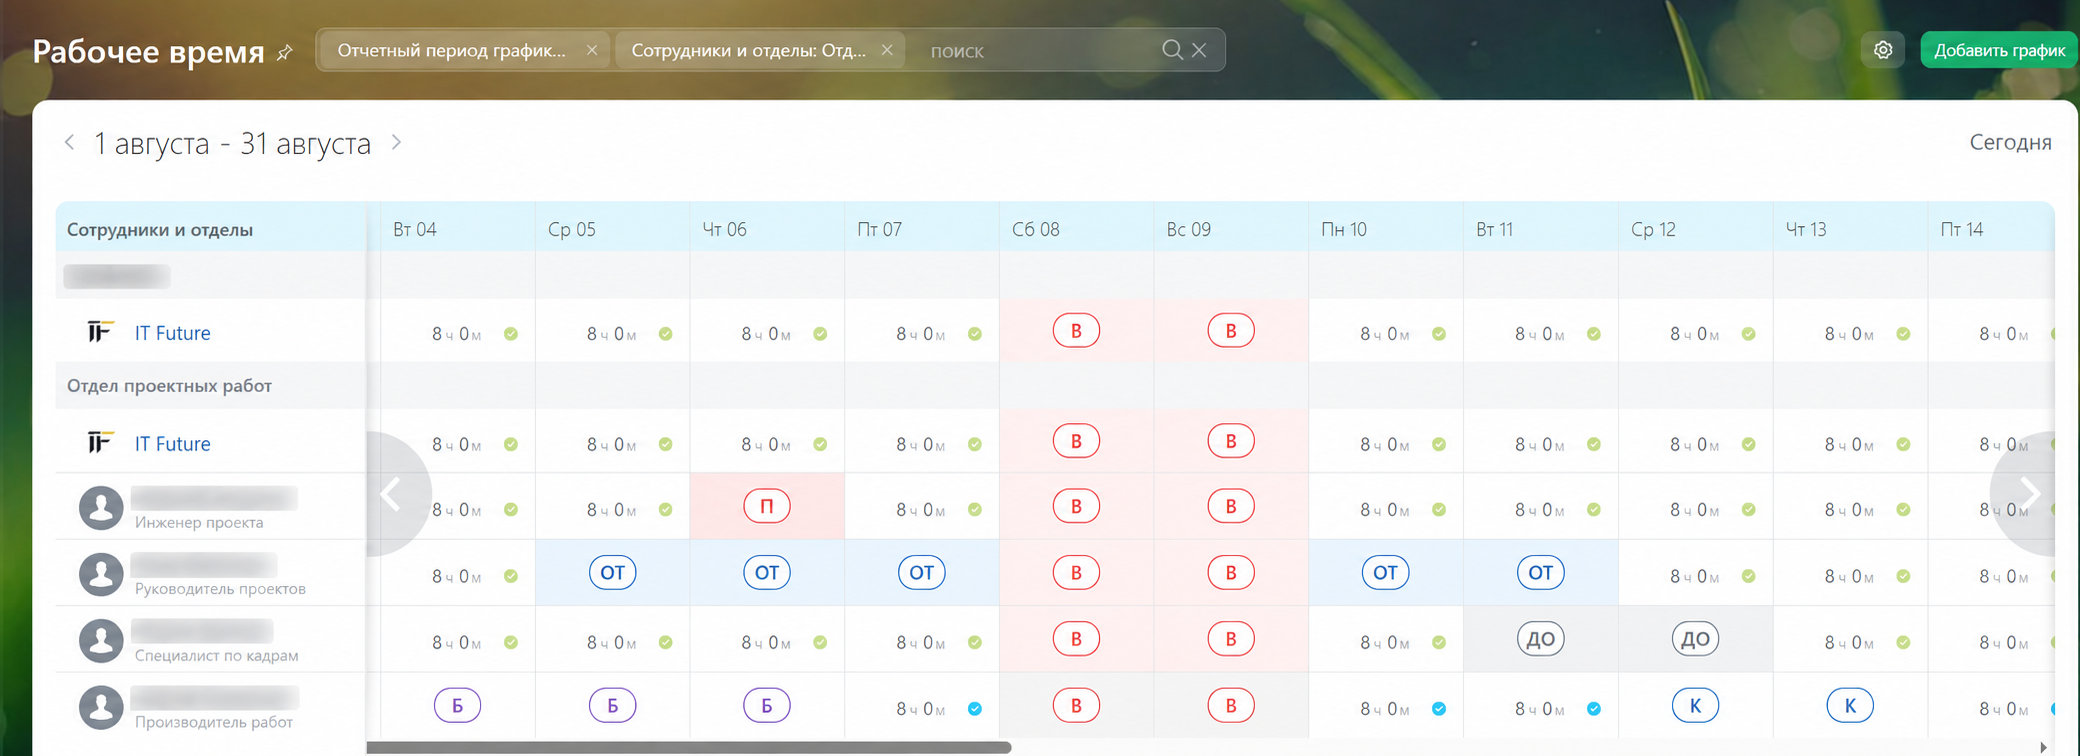The width and height of the screenshot is (2080, 756).
Task: Click Пн 10 column header
Action: point(1386,229)
